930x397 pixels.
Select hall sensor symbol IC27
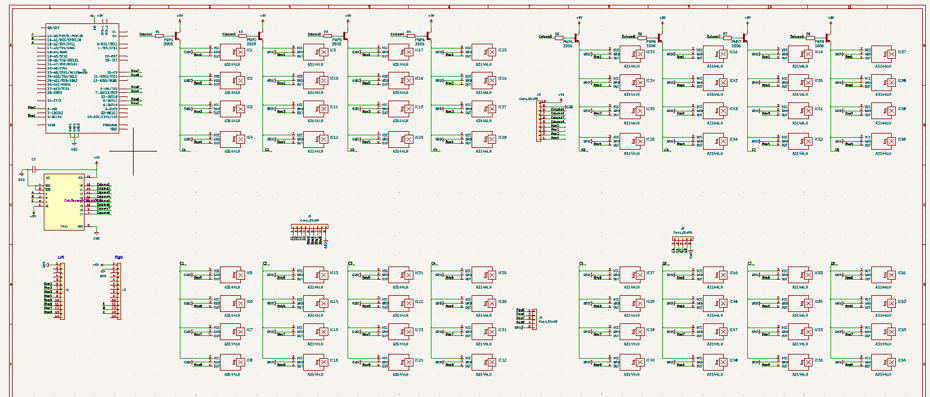point(483,109)
